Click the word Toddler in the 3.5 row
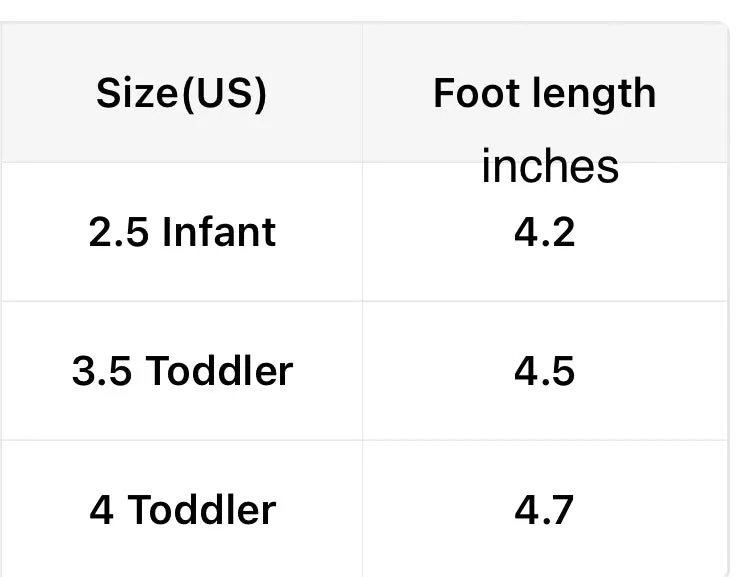The height and width of the screenshot is (577, 740). coord(219,371)
